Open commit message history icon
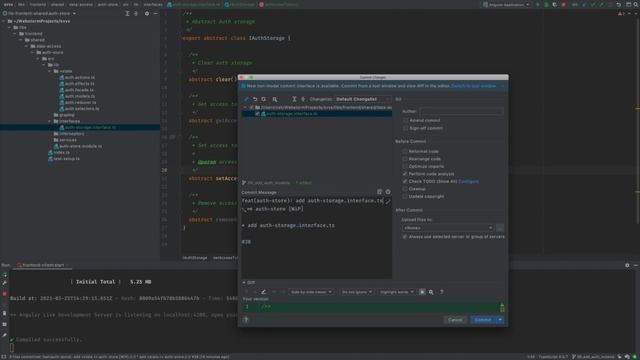The image size is (640, 360). 380,192
